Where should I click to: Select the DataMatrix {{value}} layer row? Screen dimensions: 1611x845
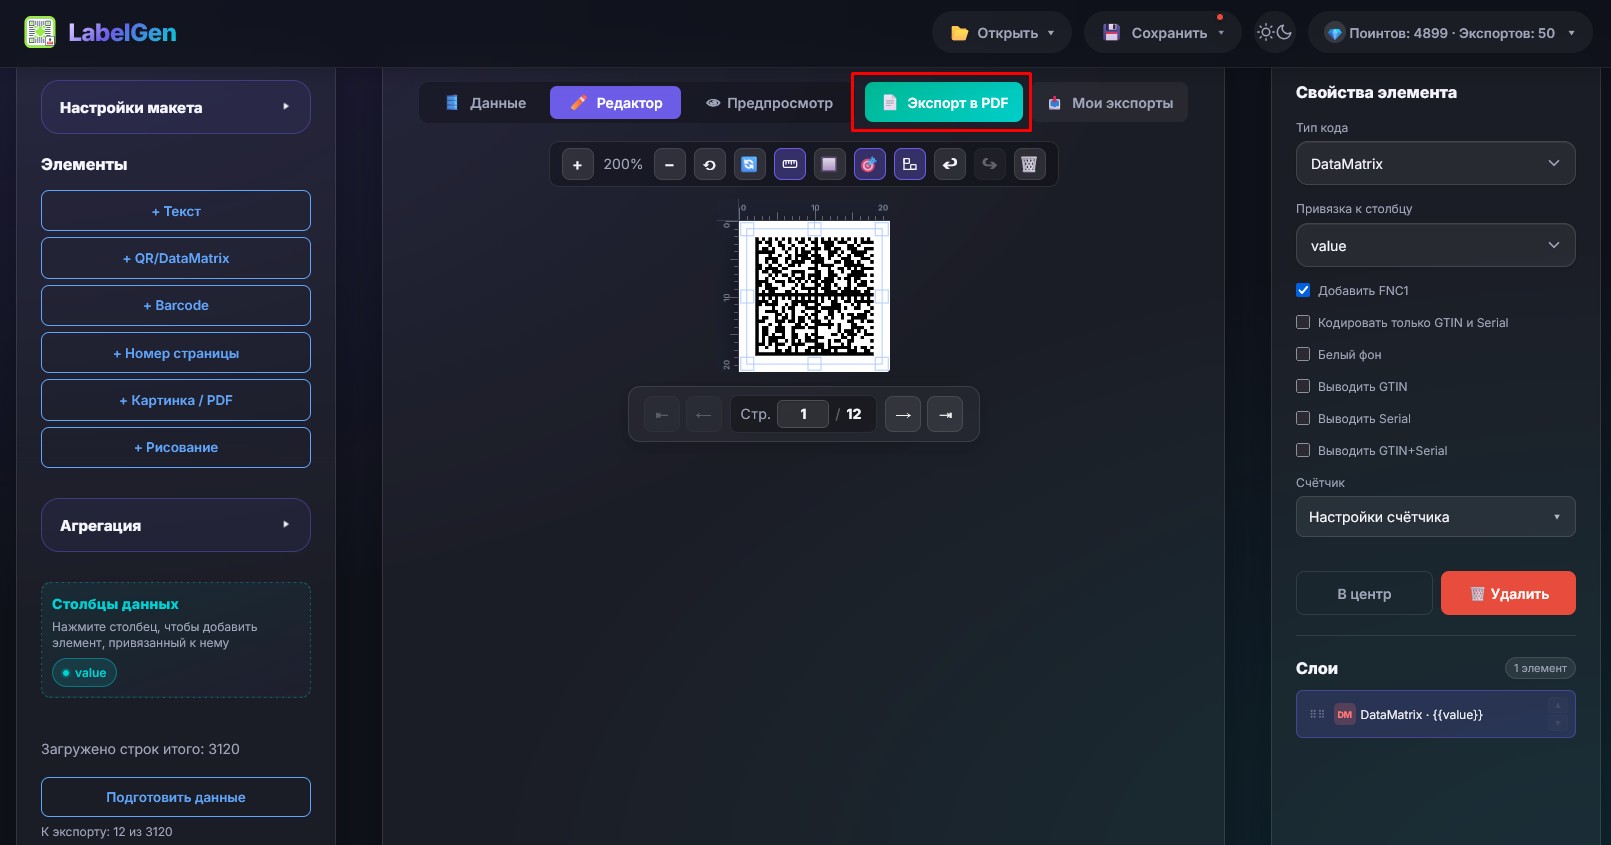(1435, 714)
